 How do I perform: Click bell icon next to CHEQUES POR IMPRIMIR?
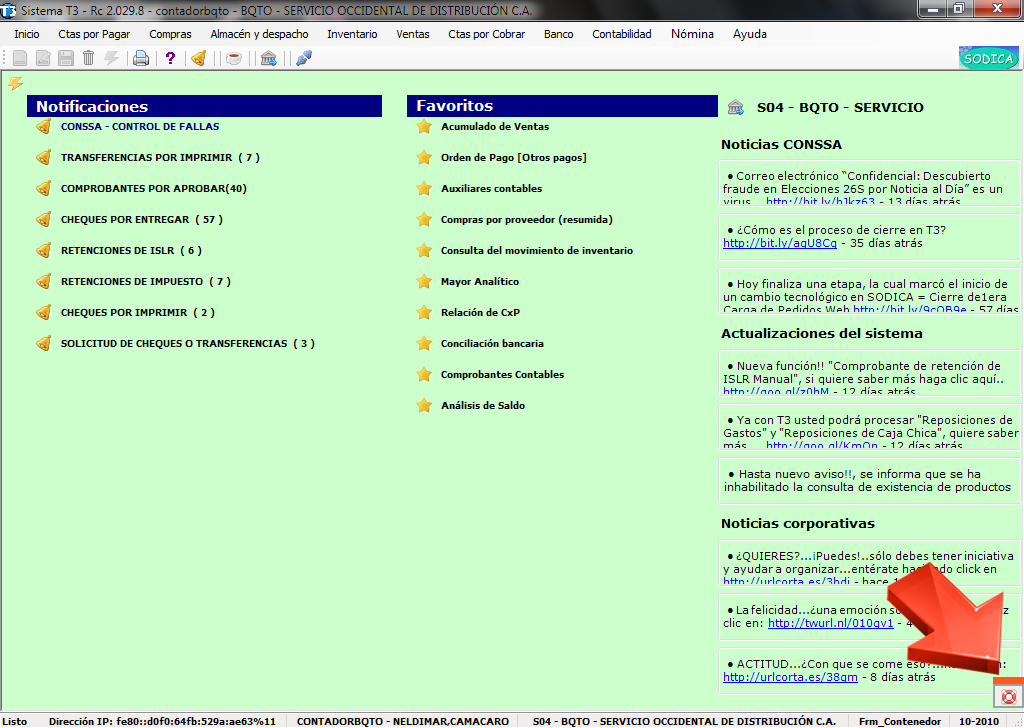tap(44, 312)
